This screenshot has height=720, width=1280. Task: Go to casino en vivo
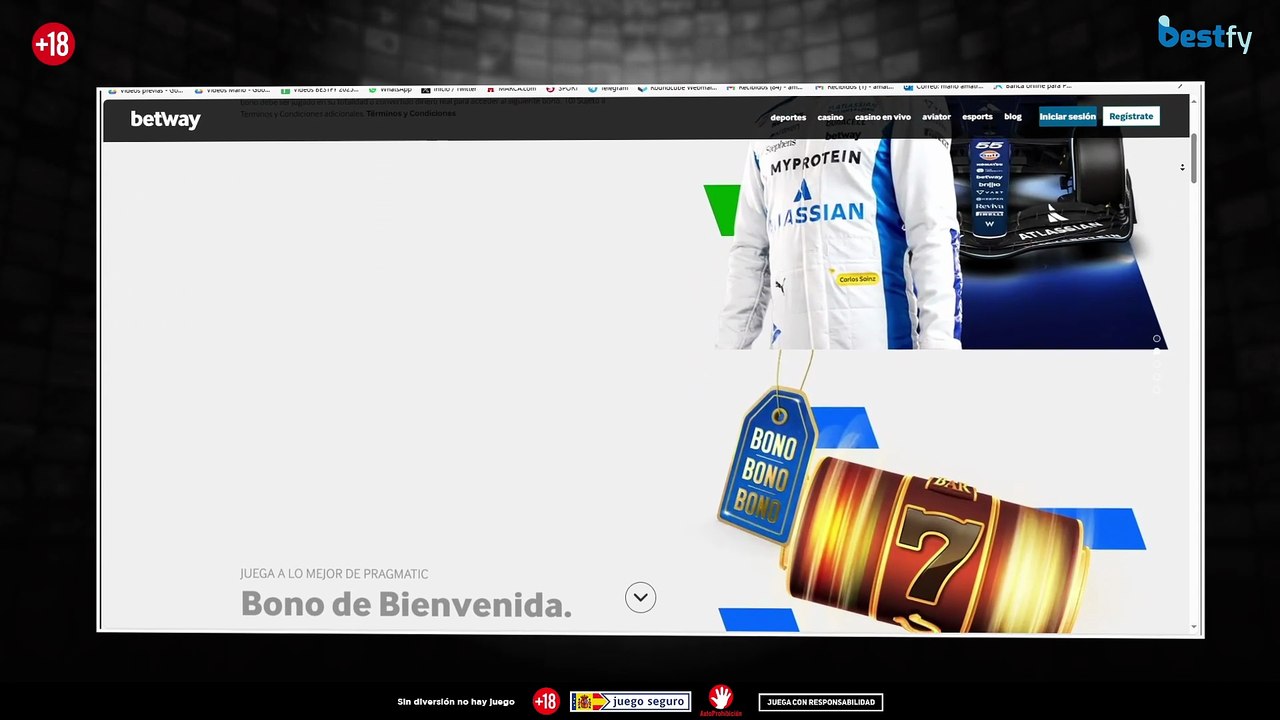882,117
